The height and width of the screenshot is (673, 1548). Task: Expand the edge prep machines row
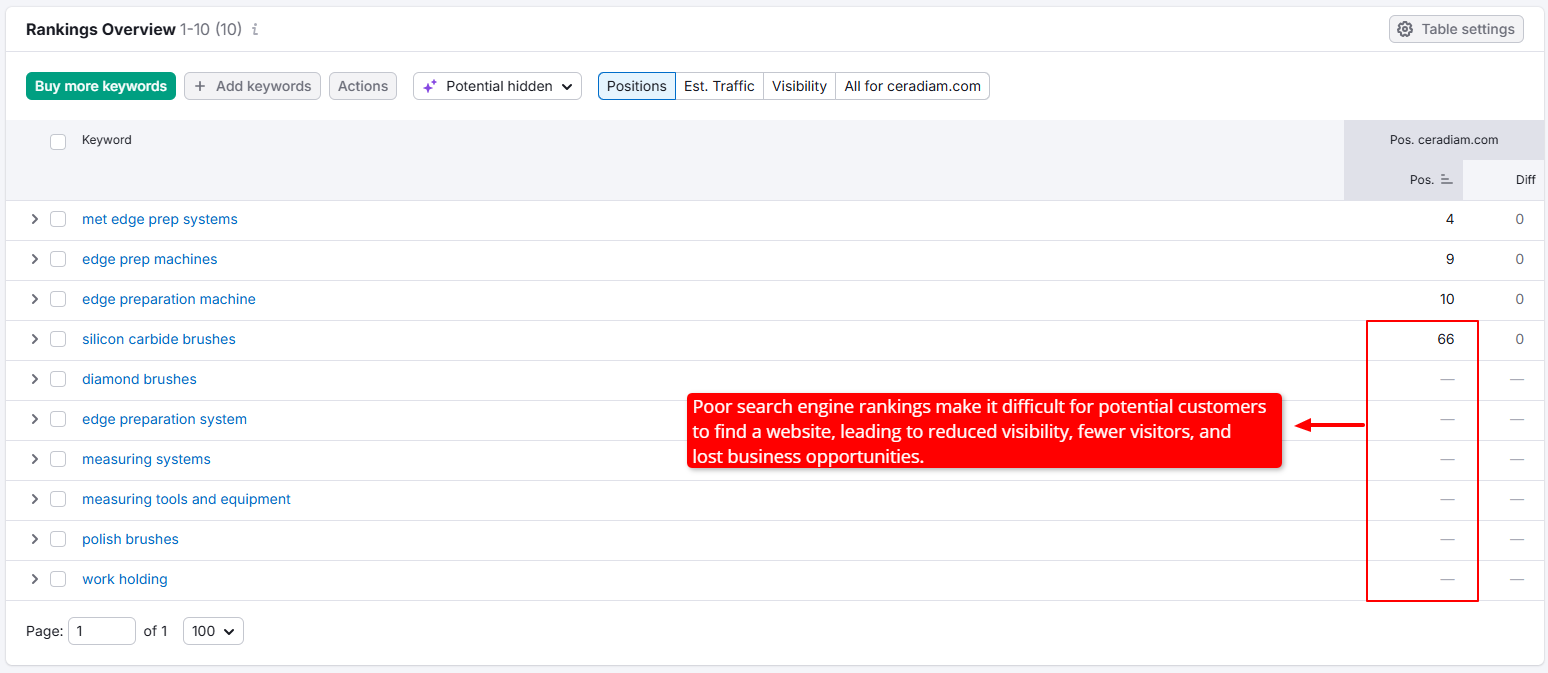point(34,259)
